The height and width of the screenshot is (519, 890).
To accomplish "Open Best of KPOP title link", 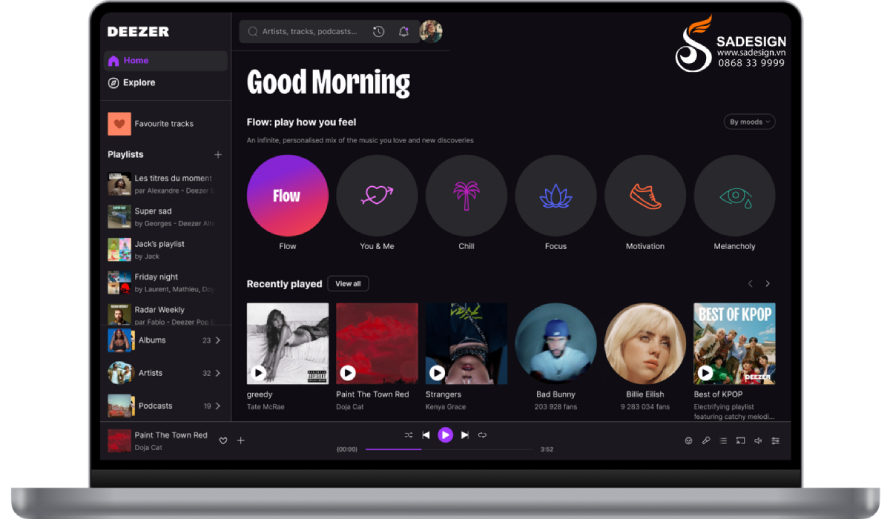I will 718,394.
